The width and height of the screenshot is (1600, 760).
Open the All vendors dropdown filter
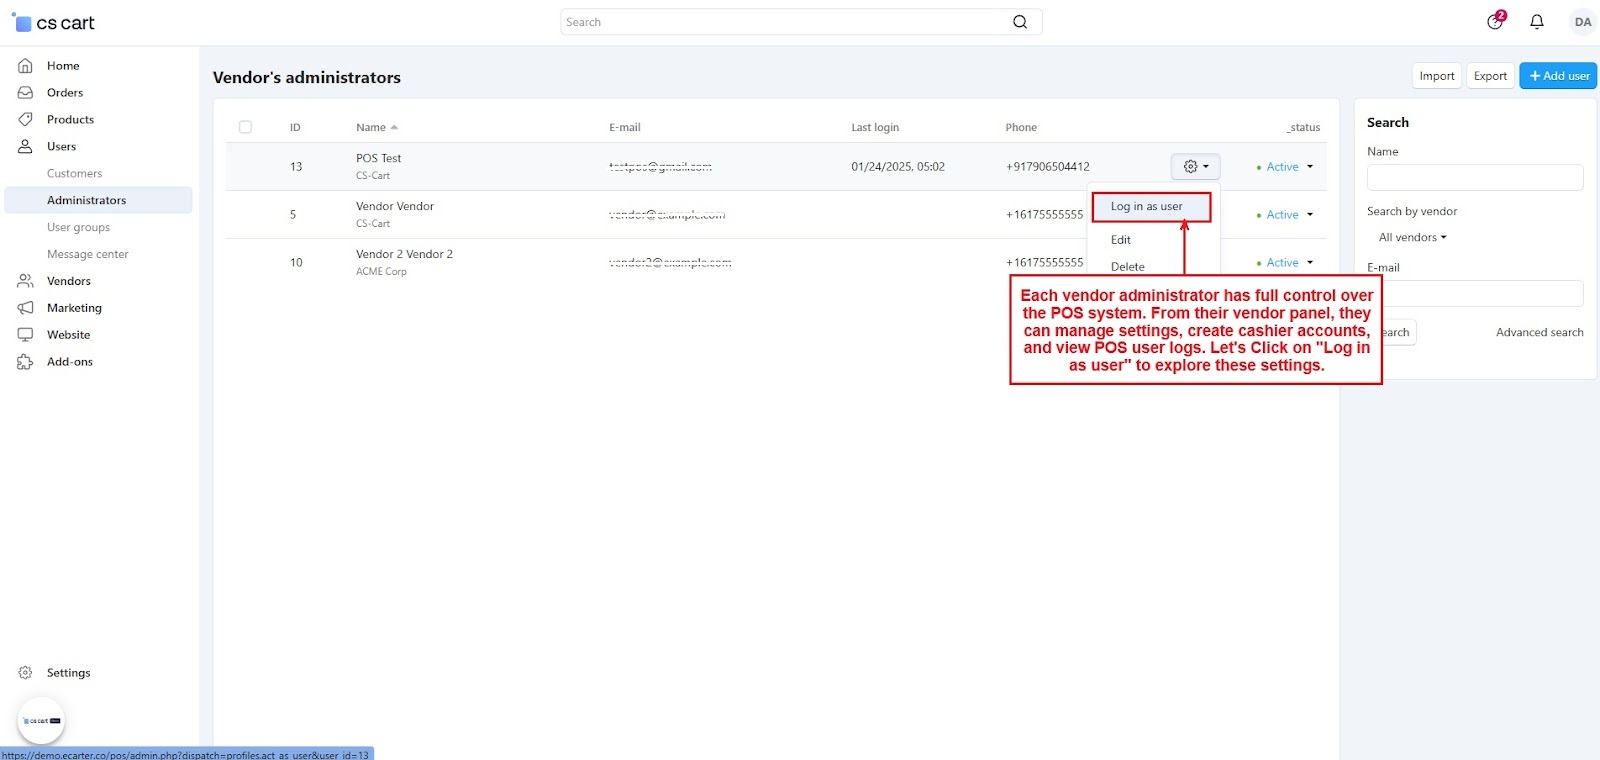(x=1412, y=238)
